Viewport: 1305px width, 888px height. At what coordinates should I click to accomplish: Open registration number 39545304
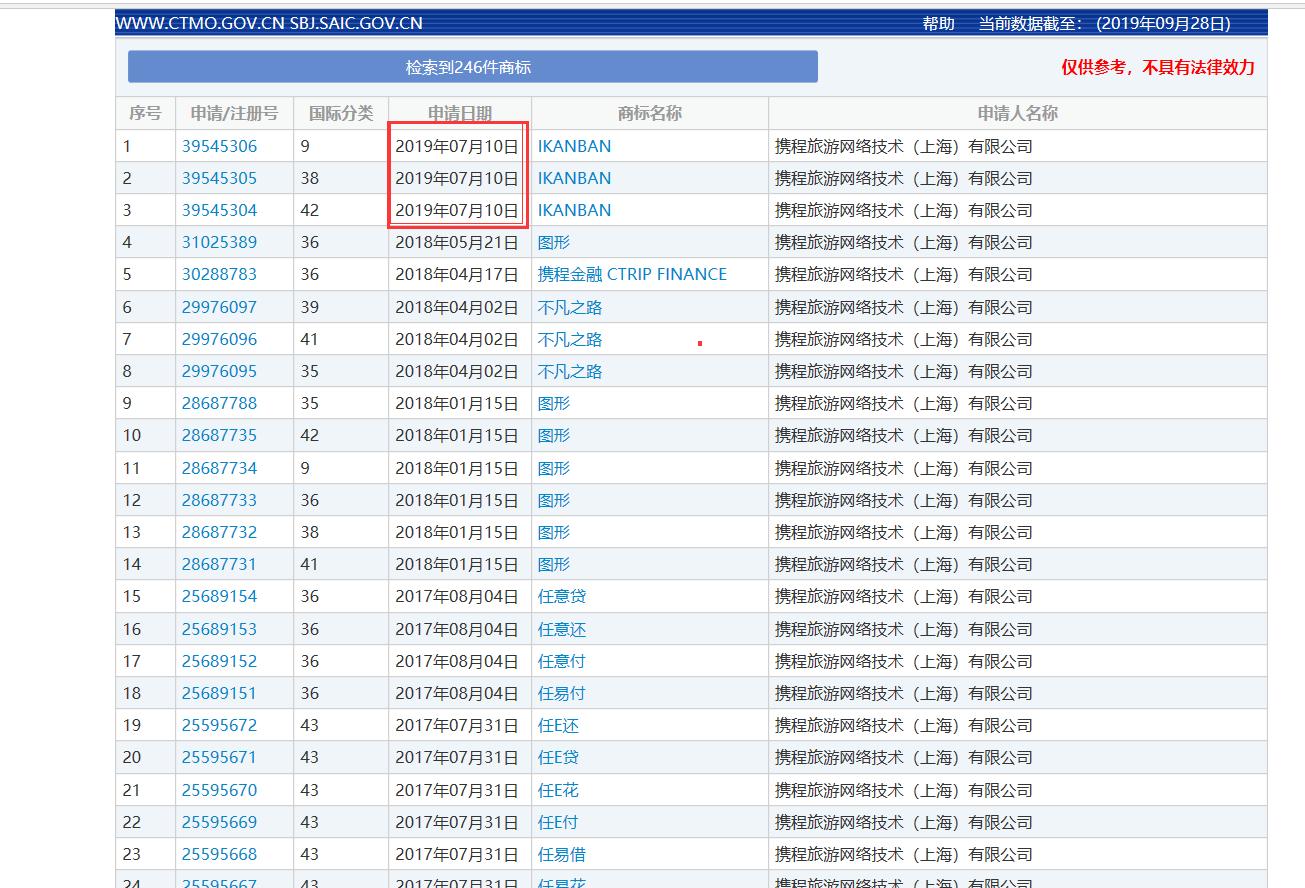(x=219, y=210)
